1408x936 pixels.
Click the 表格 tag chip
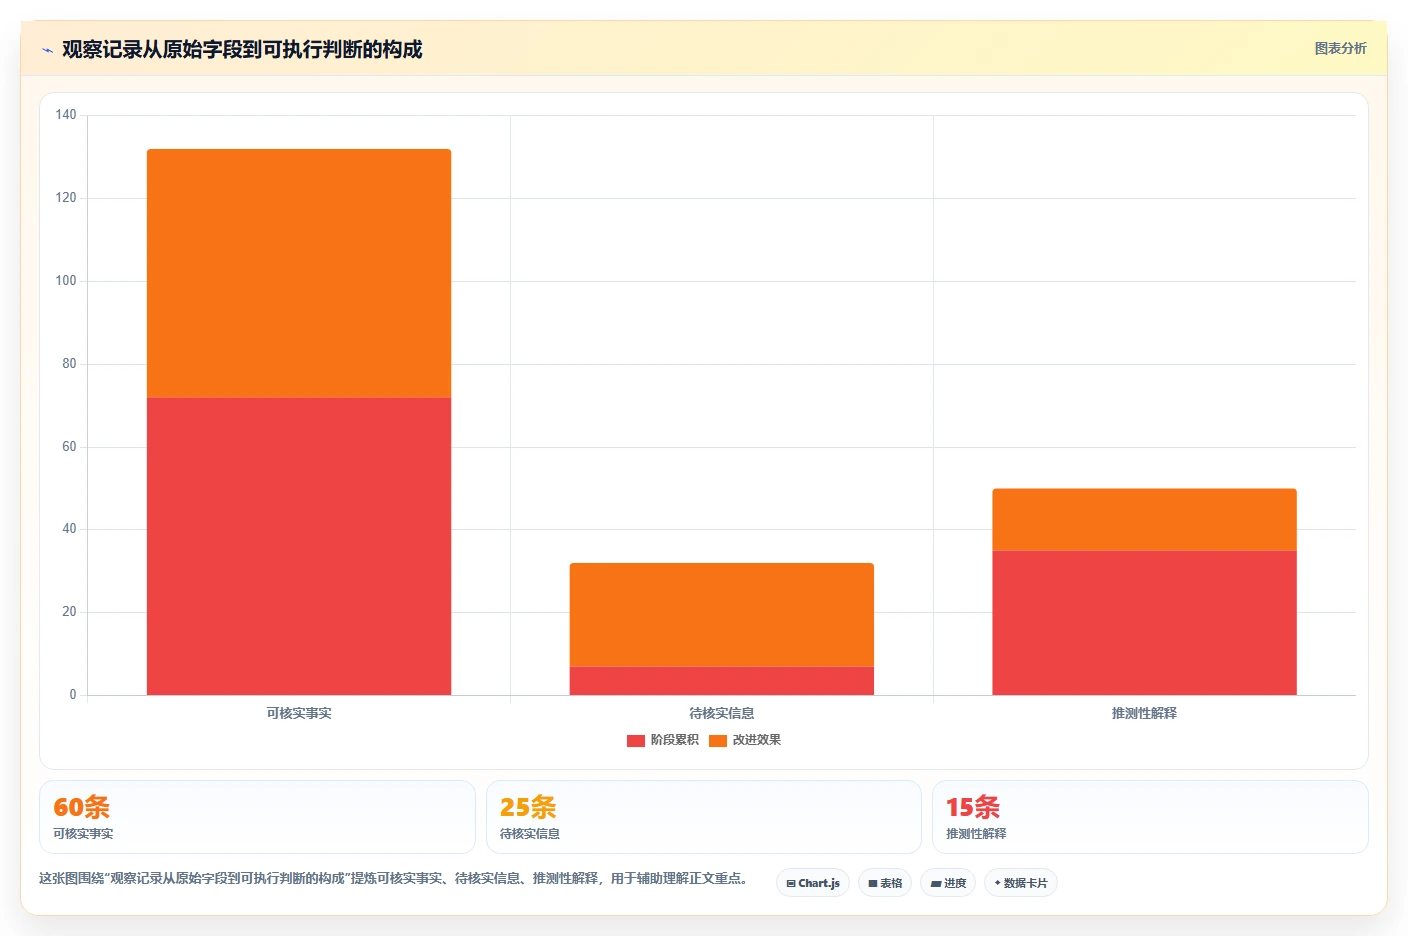click(x=885, y=883)
